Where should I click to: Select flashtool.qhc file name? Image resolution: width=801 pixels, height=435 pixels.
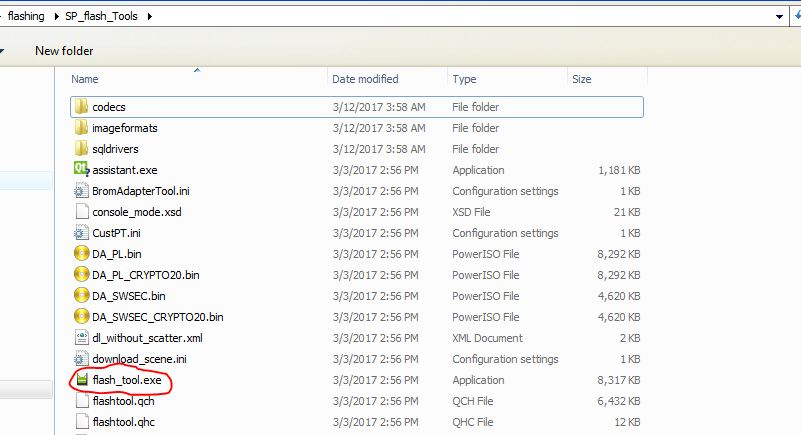pyautogui.click(x=124, y=422)
